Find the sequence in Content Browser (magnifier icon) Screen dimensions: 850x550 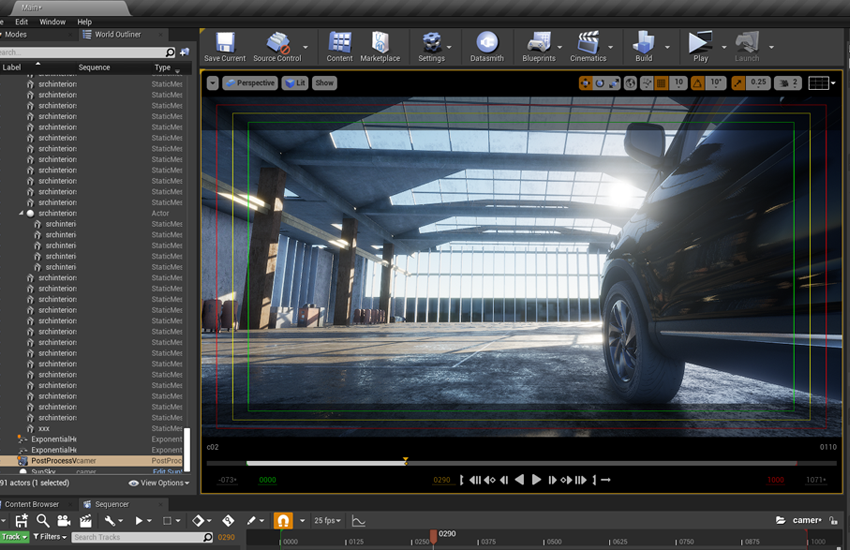click(42, 521)
